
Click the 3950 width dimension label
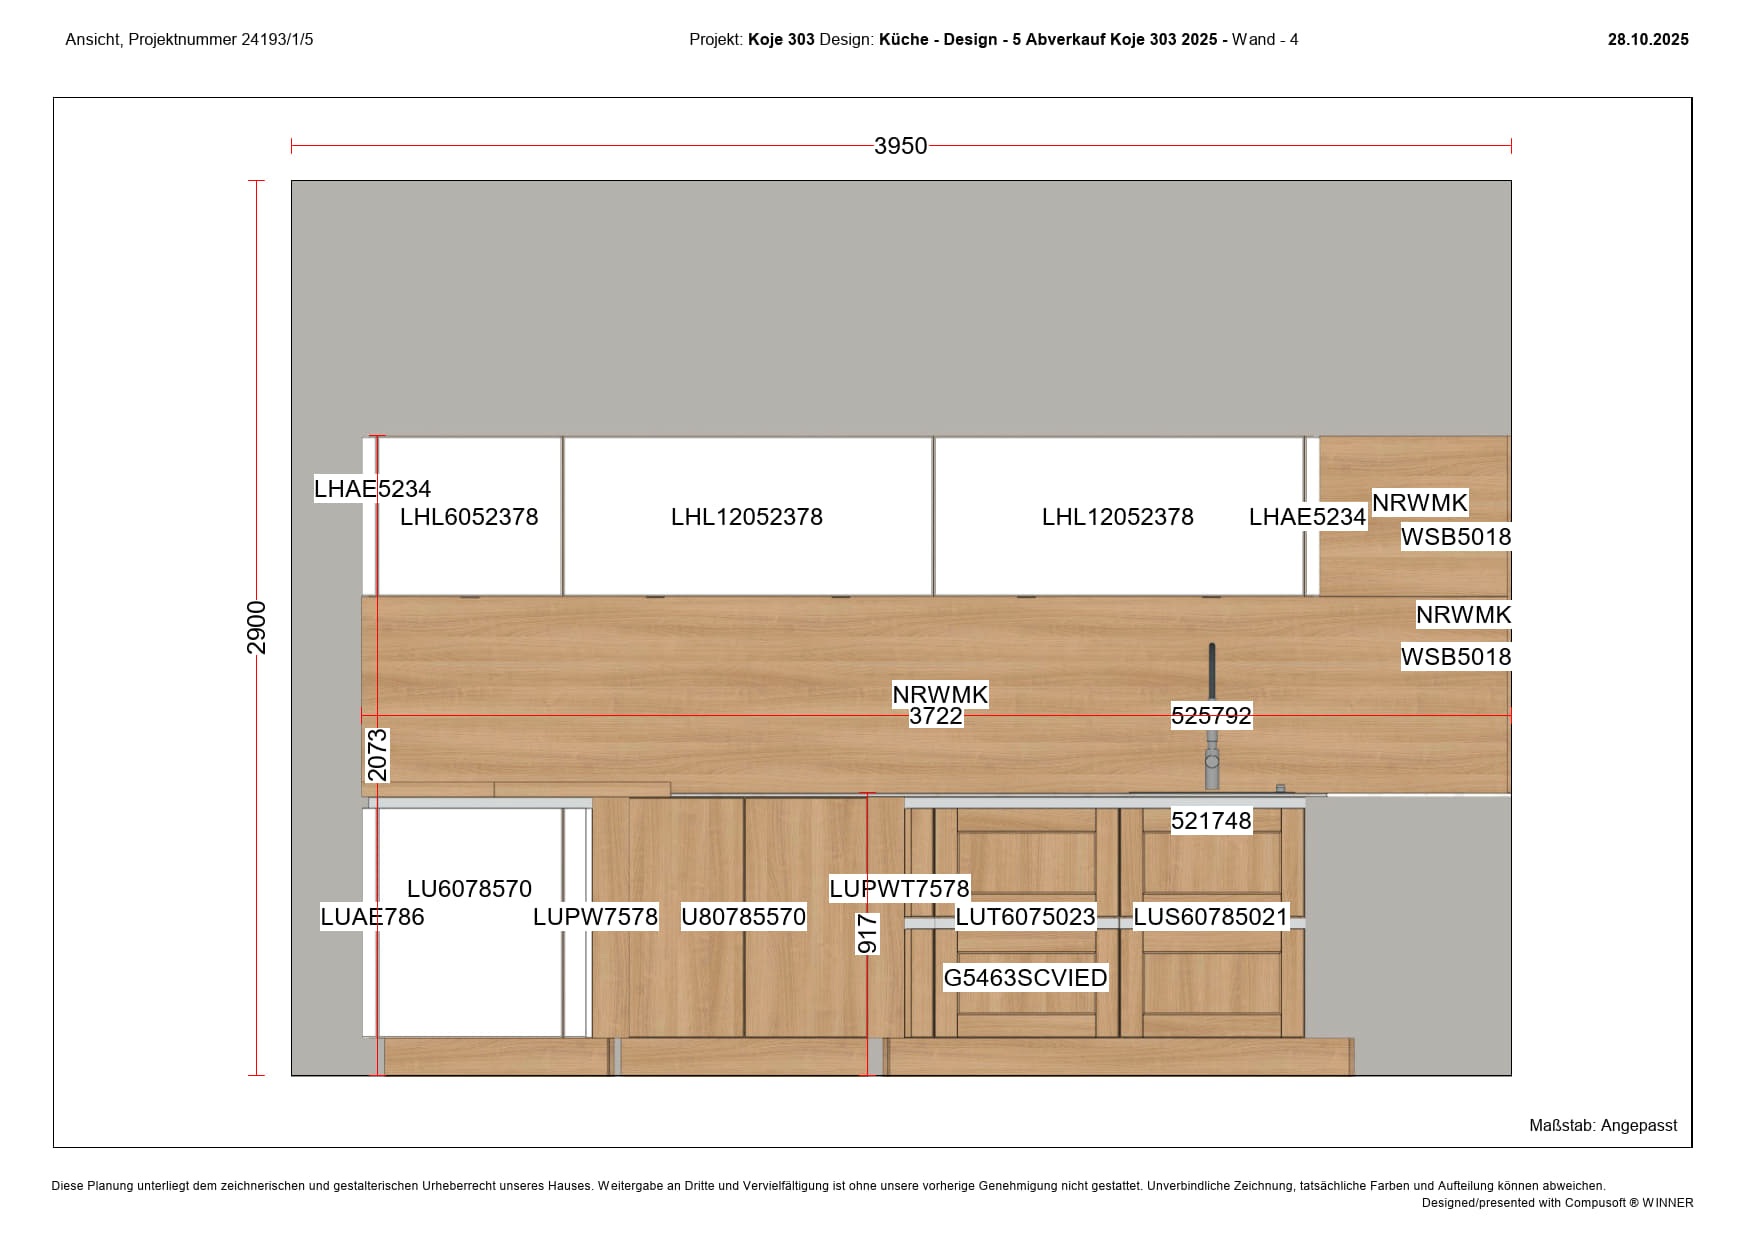click(900, 146)
